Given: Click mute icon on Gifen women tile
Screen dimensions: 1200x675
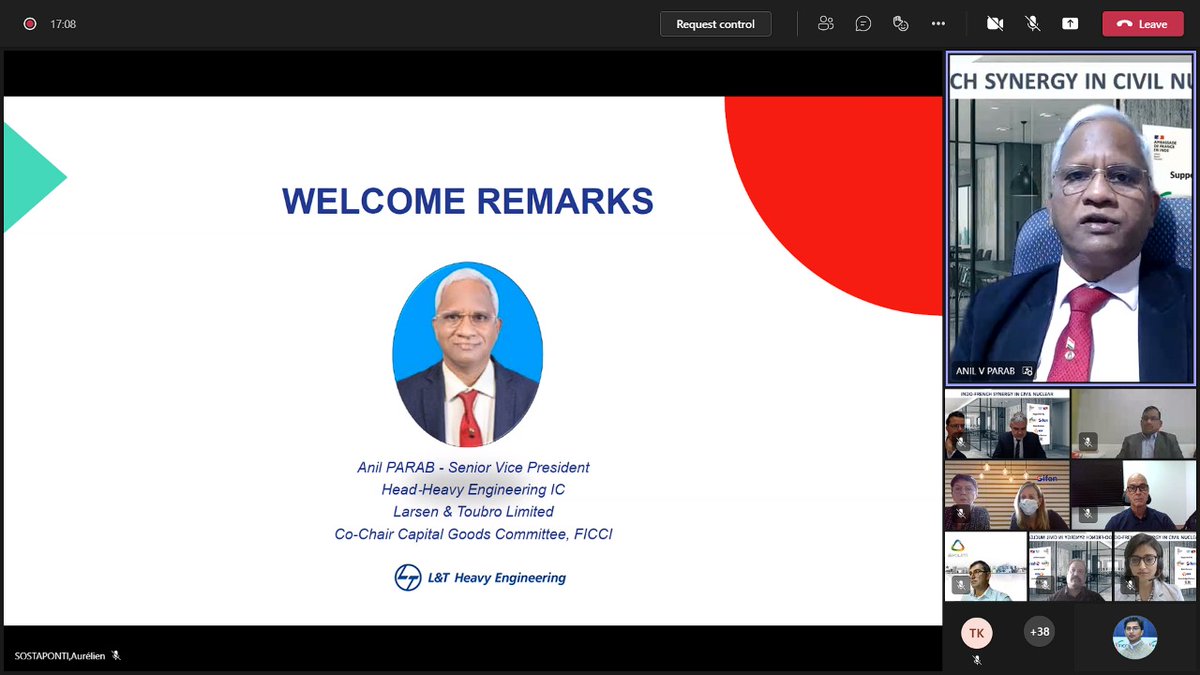Looking at the screenshot, I should tap(961, 513).
